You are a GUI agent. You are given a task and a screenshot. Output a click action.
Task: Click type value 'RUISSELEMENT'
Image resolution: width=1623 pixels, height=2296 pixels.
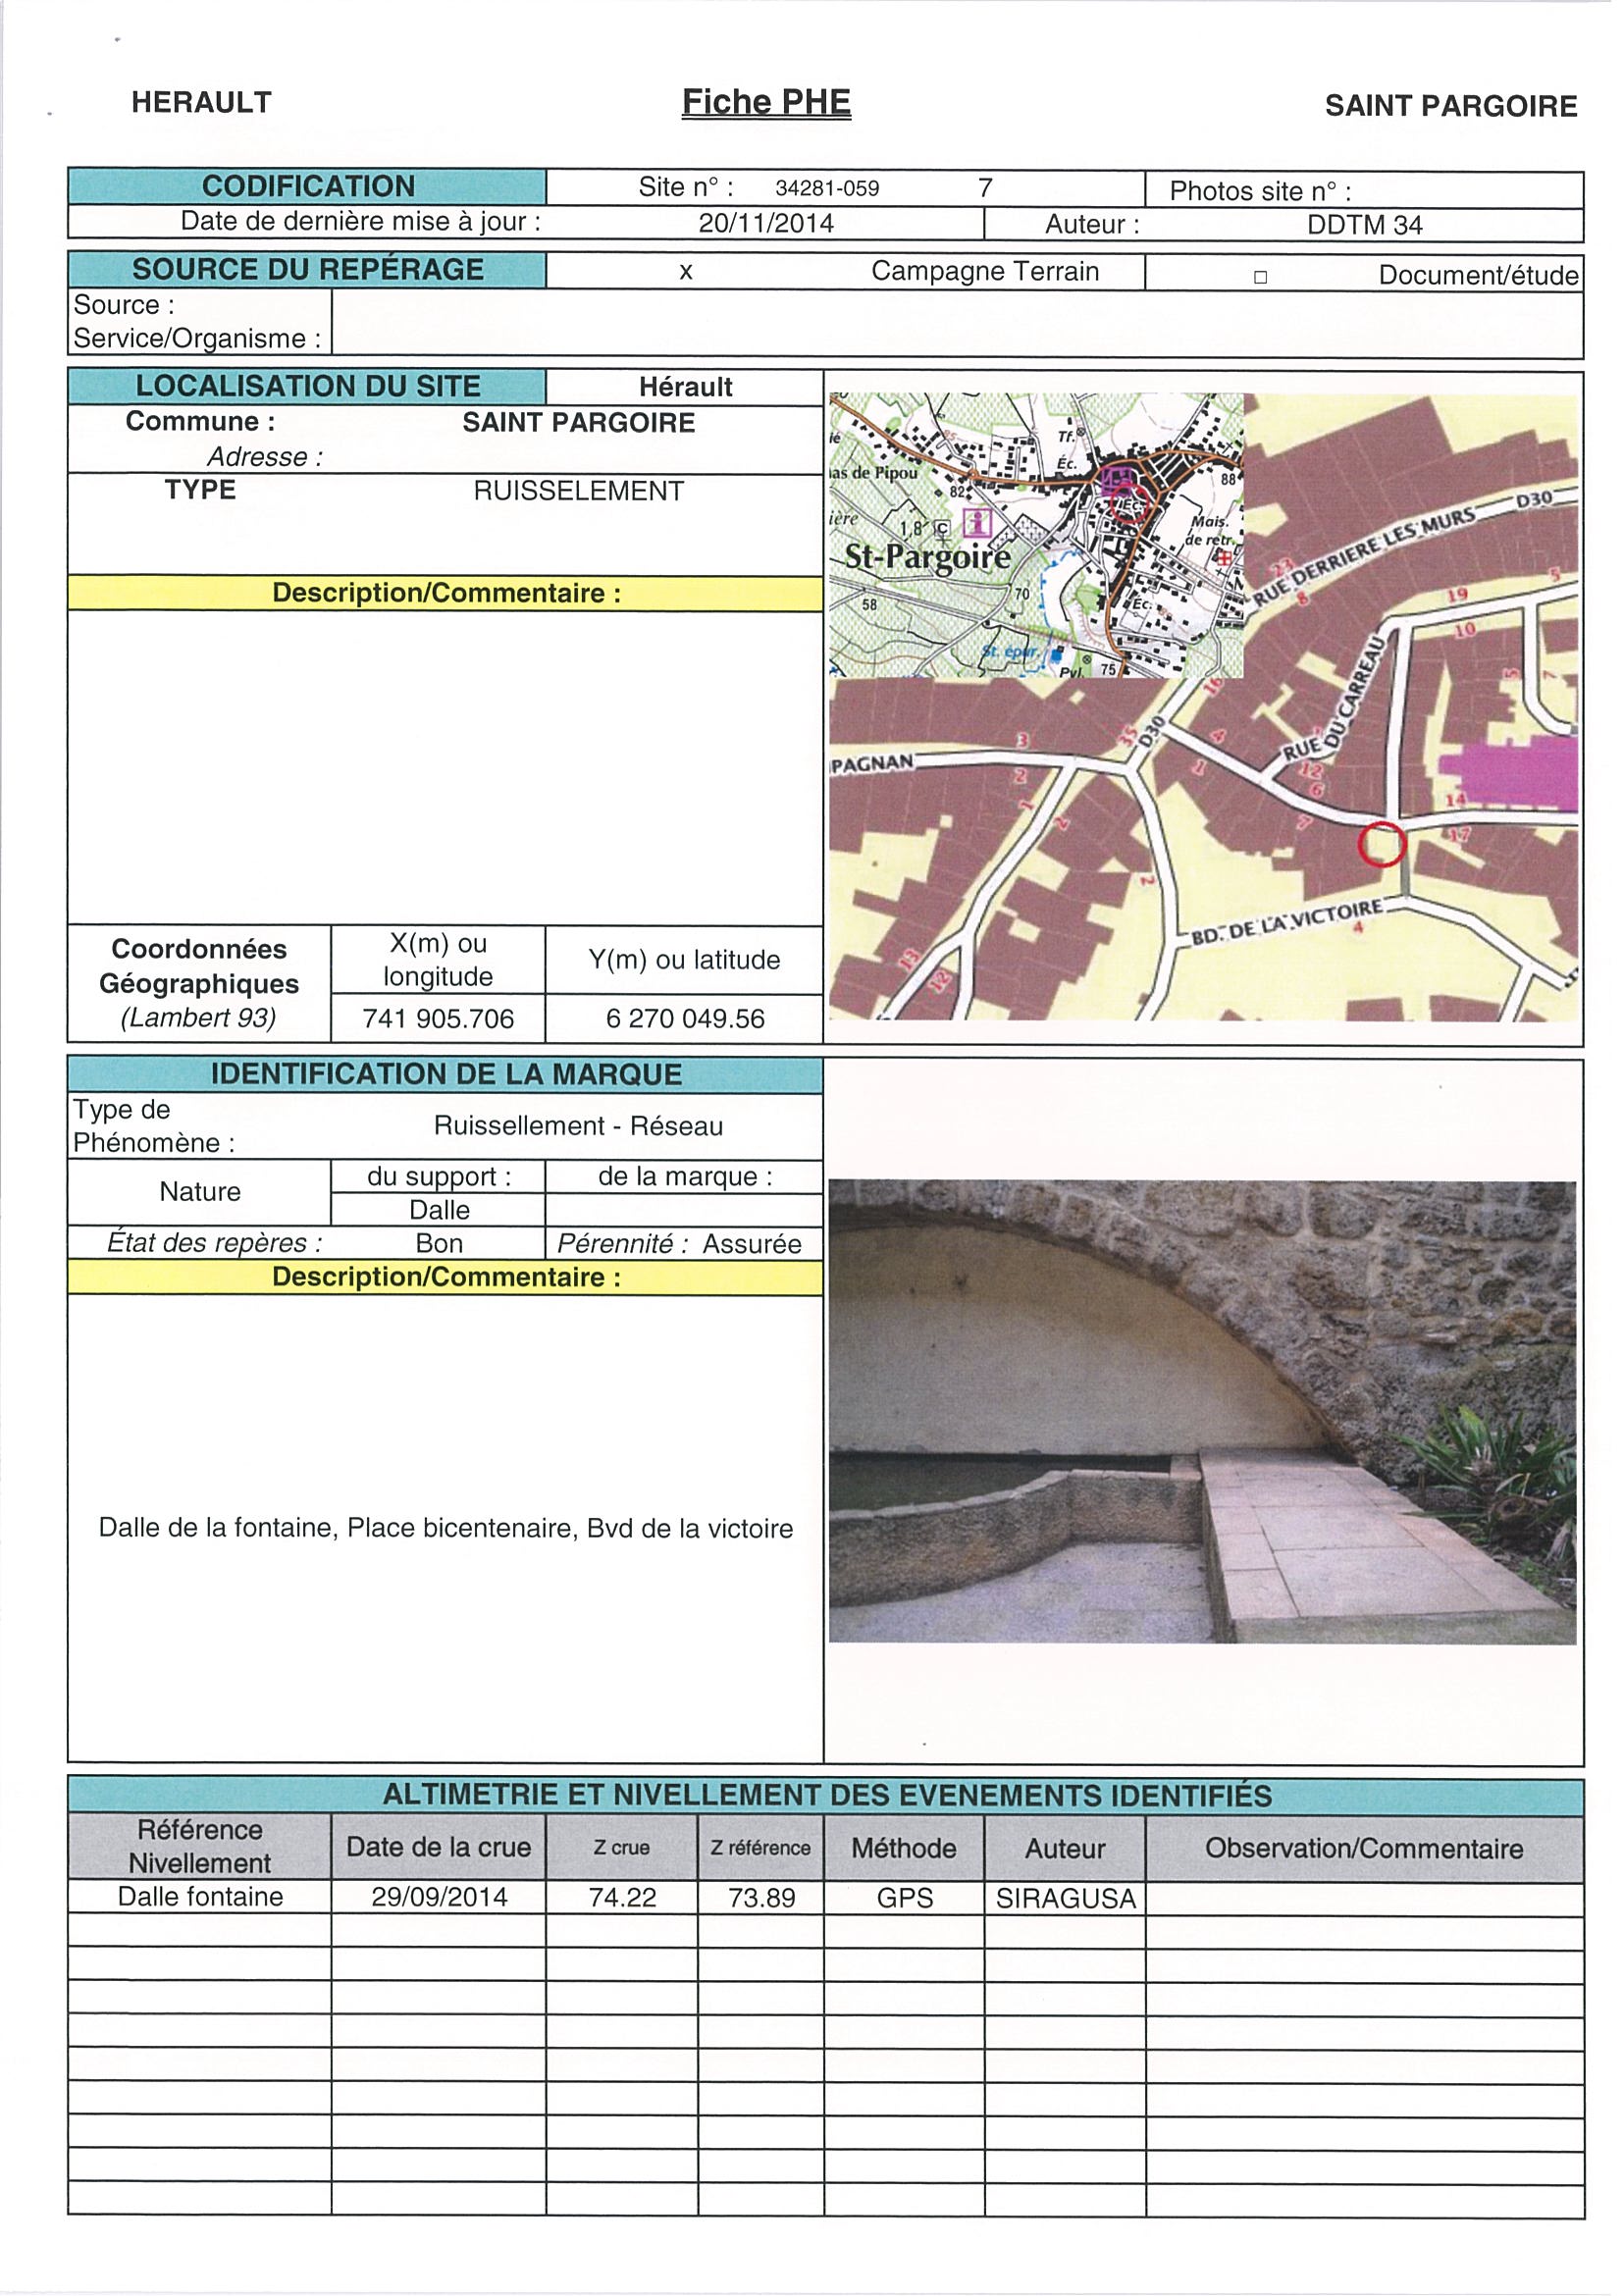578,491
